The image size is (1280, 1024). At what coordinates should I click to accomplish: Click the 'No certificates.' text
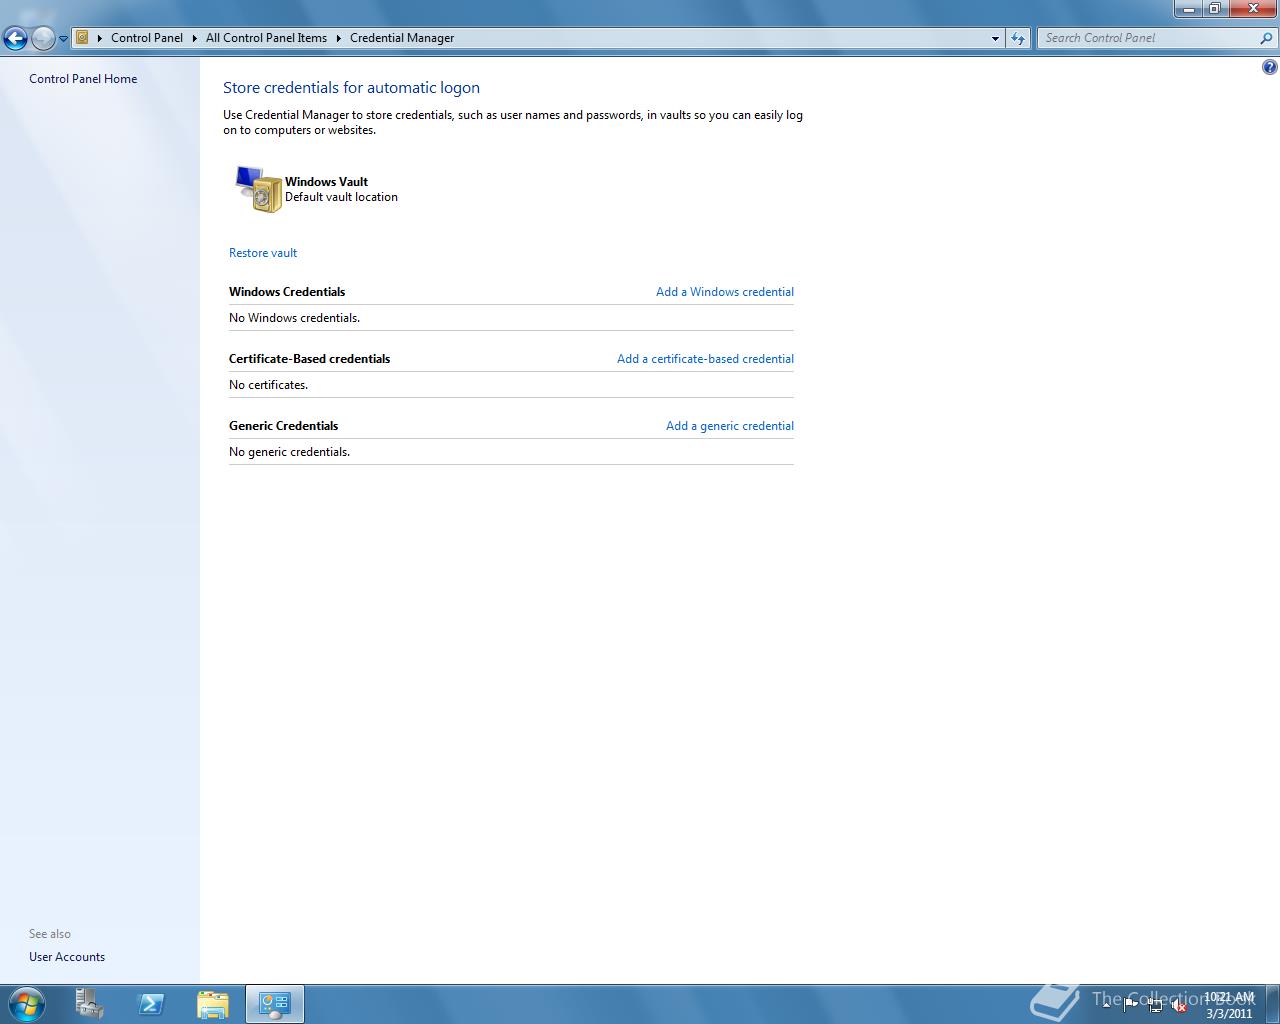(268, 385)
